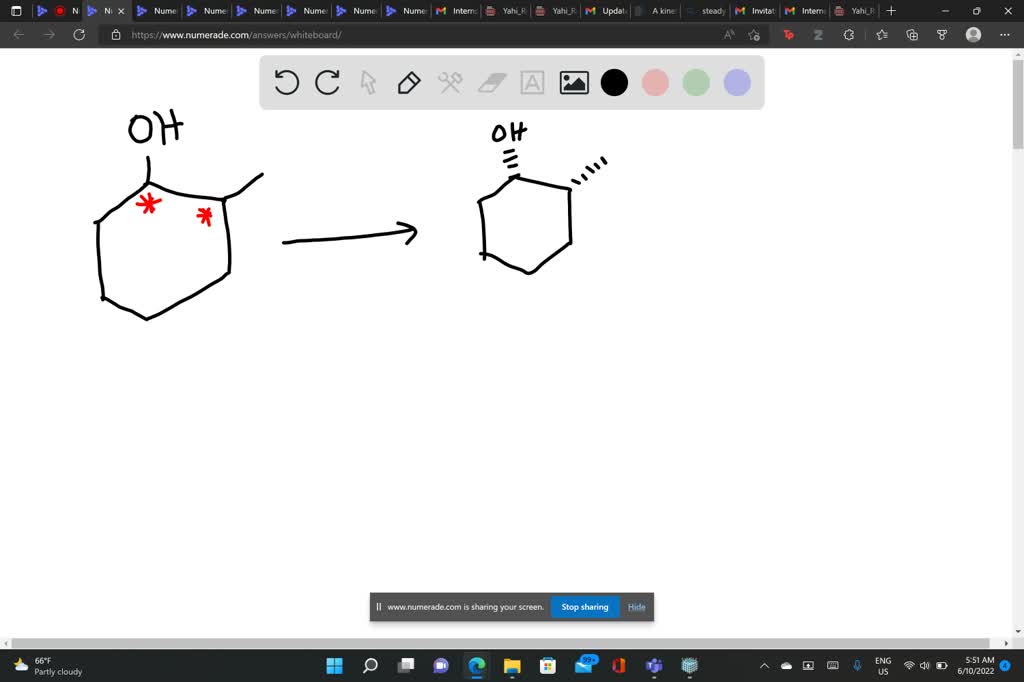
Task: Select the Pen drawing tool
Action: [408, 82]
